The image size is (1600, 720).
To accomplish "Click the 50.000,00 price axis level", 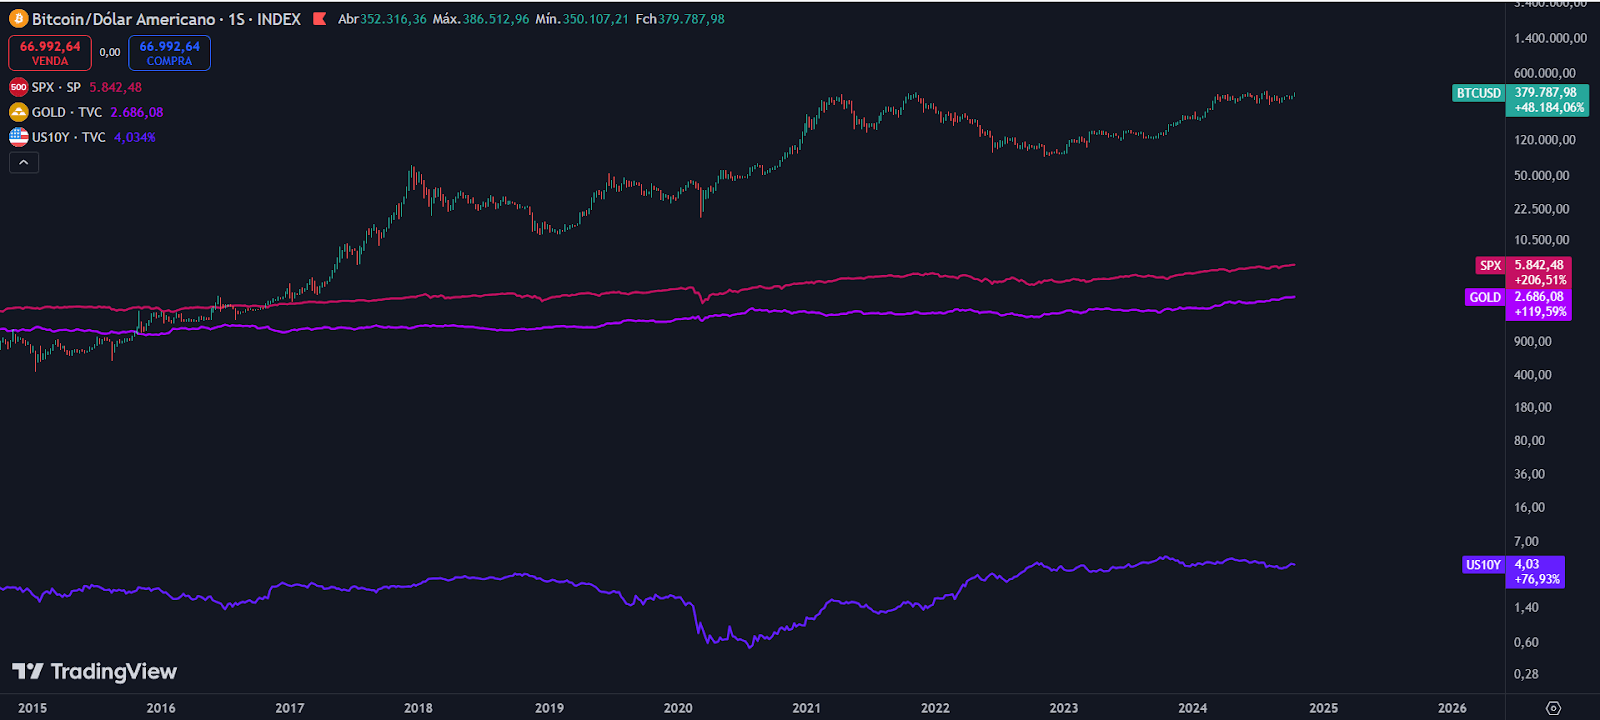I will (1542, 175).
